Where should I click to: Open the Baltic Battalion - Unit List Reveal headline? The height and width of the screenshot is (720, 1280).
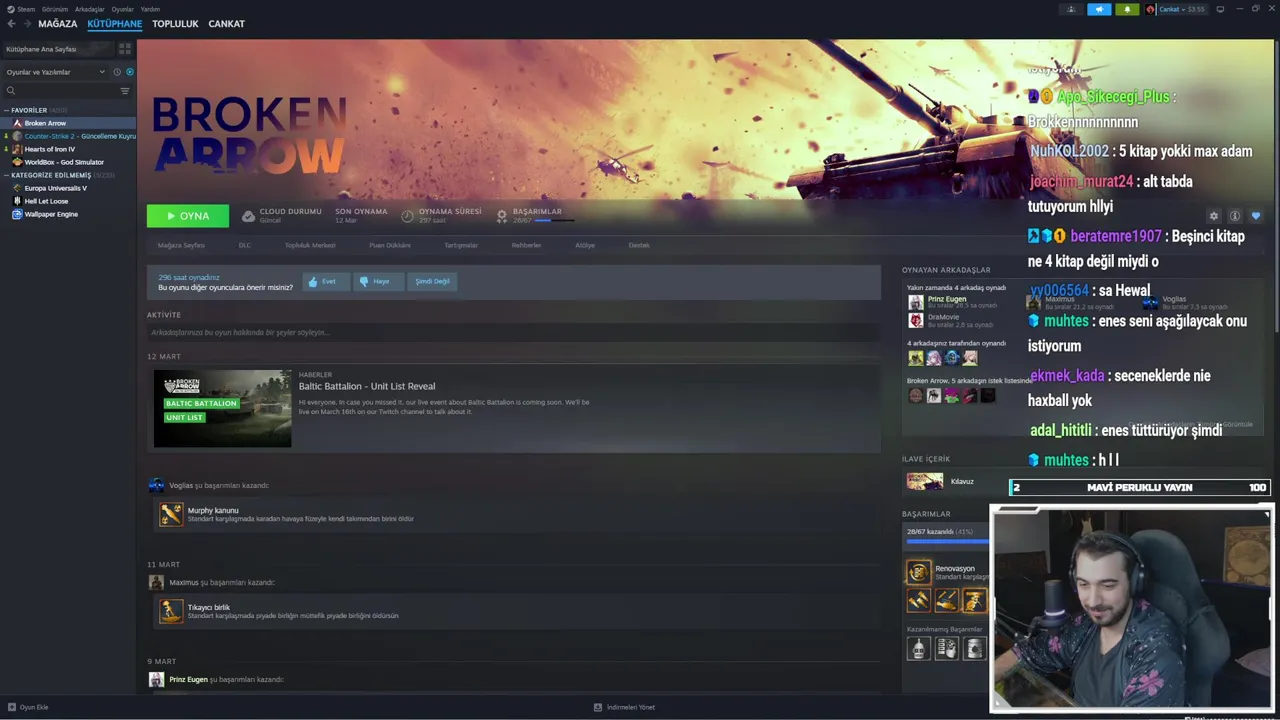coord(367,386)
